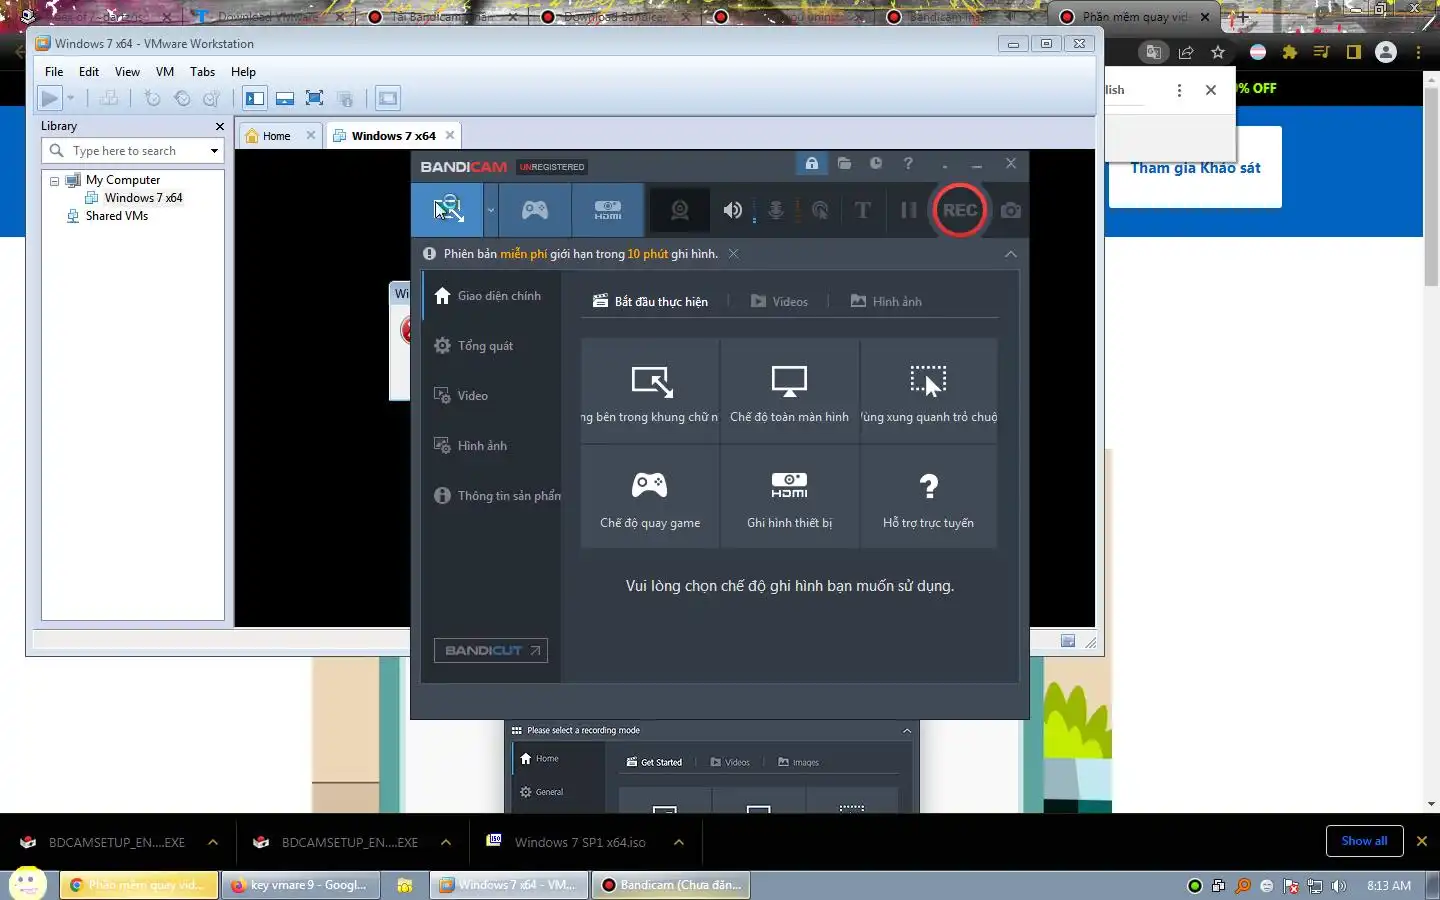Open Bandicam output folder icon

[845, 163]
